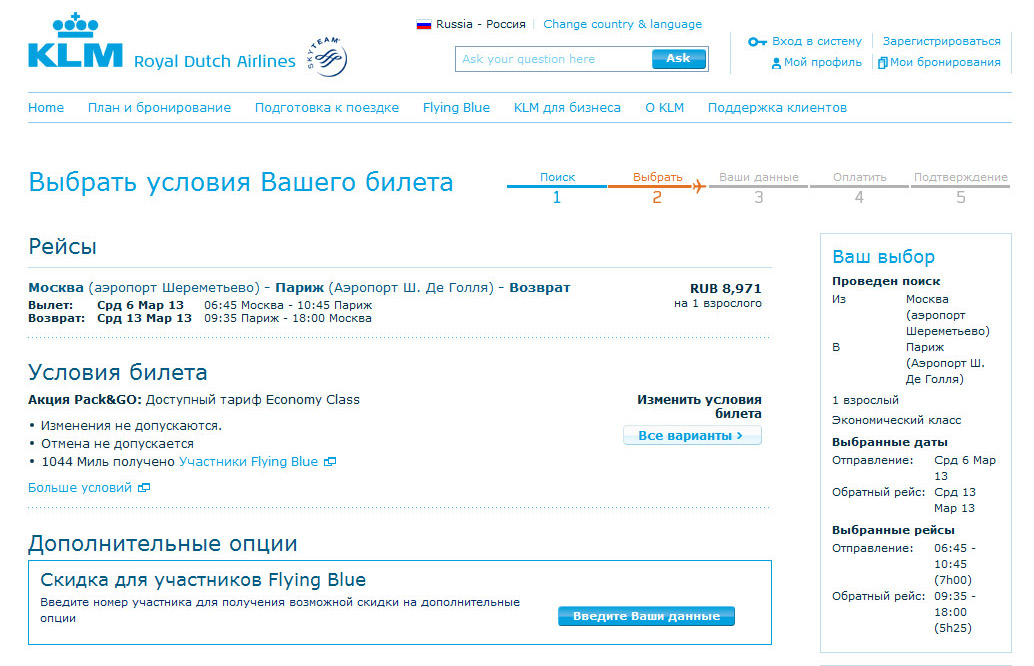This screenshot has height=666, width=1034.
Task: Focus the Ask your question here field
Action: (553, 59)
